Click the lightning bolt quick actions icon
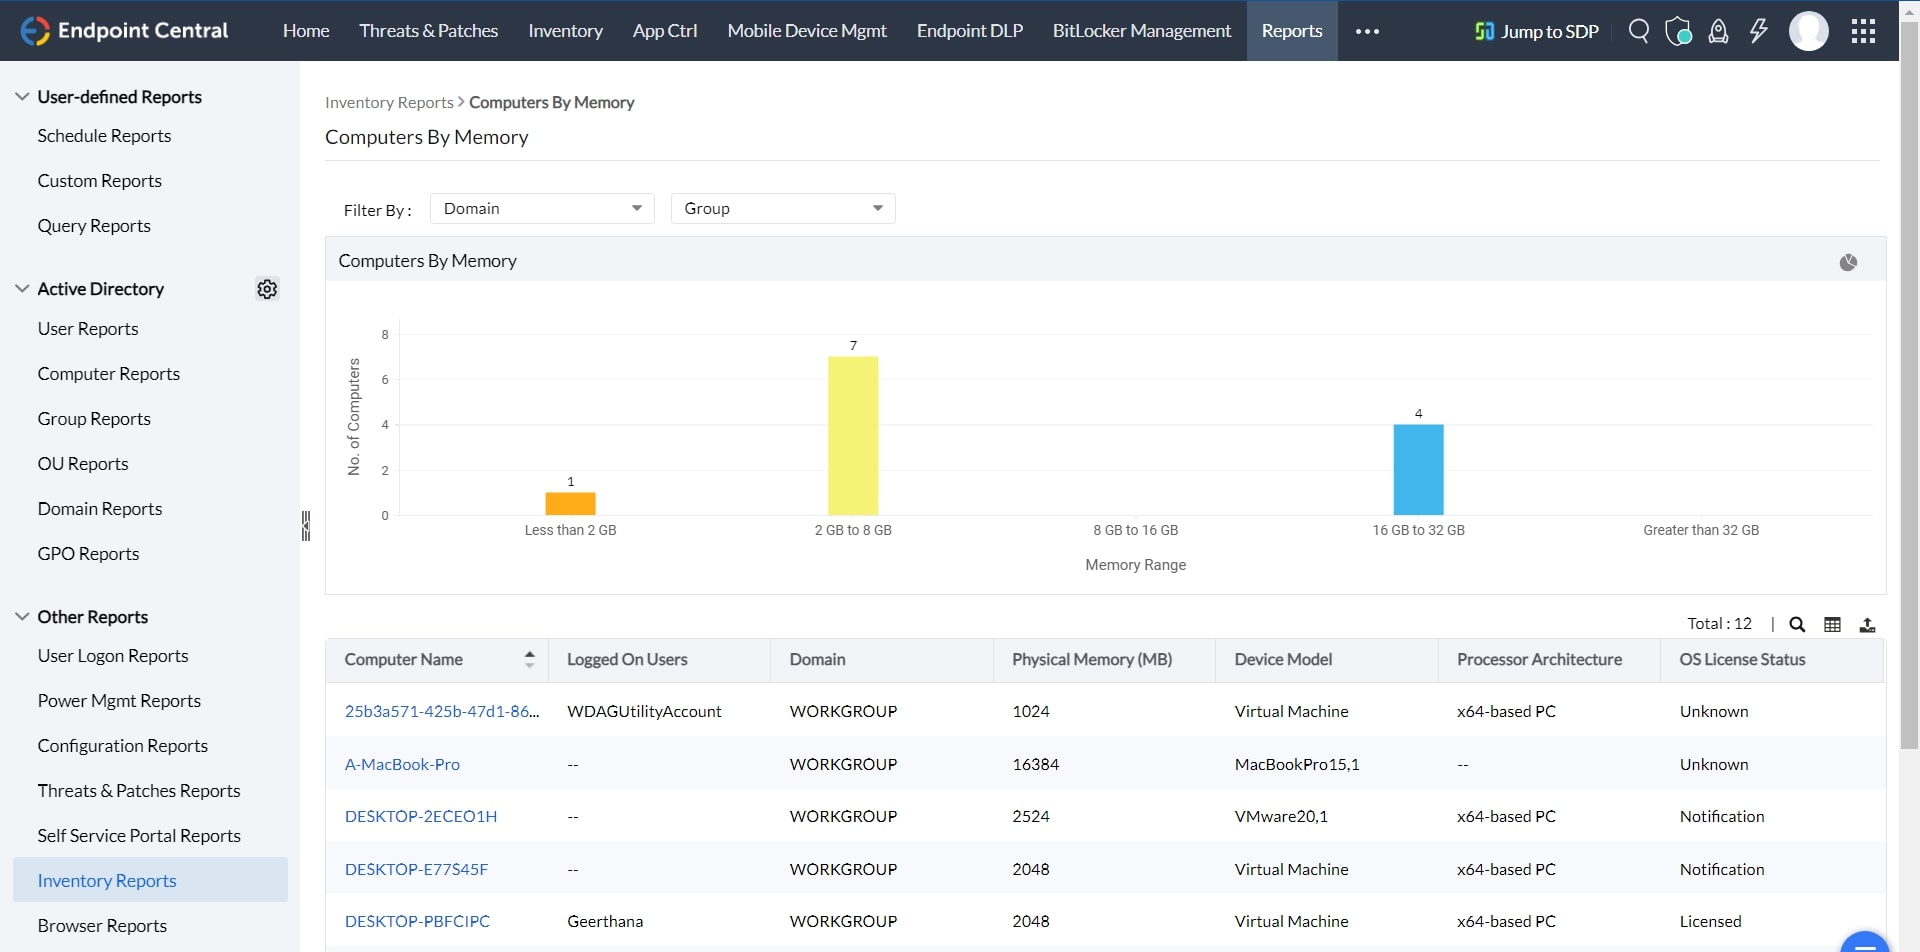 pyautogui.click(x=1758, y=31)
